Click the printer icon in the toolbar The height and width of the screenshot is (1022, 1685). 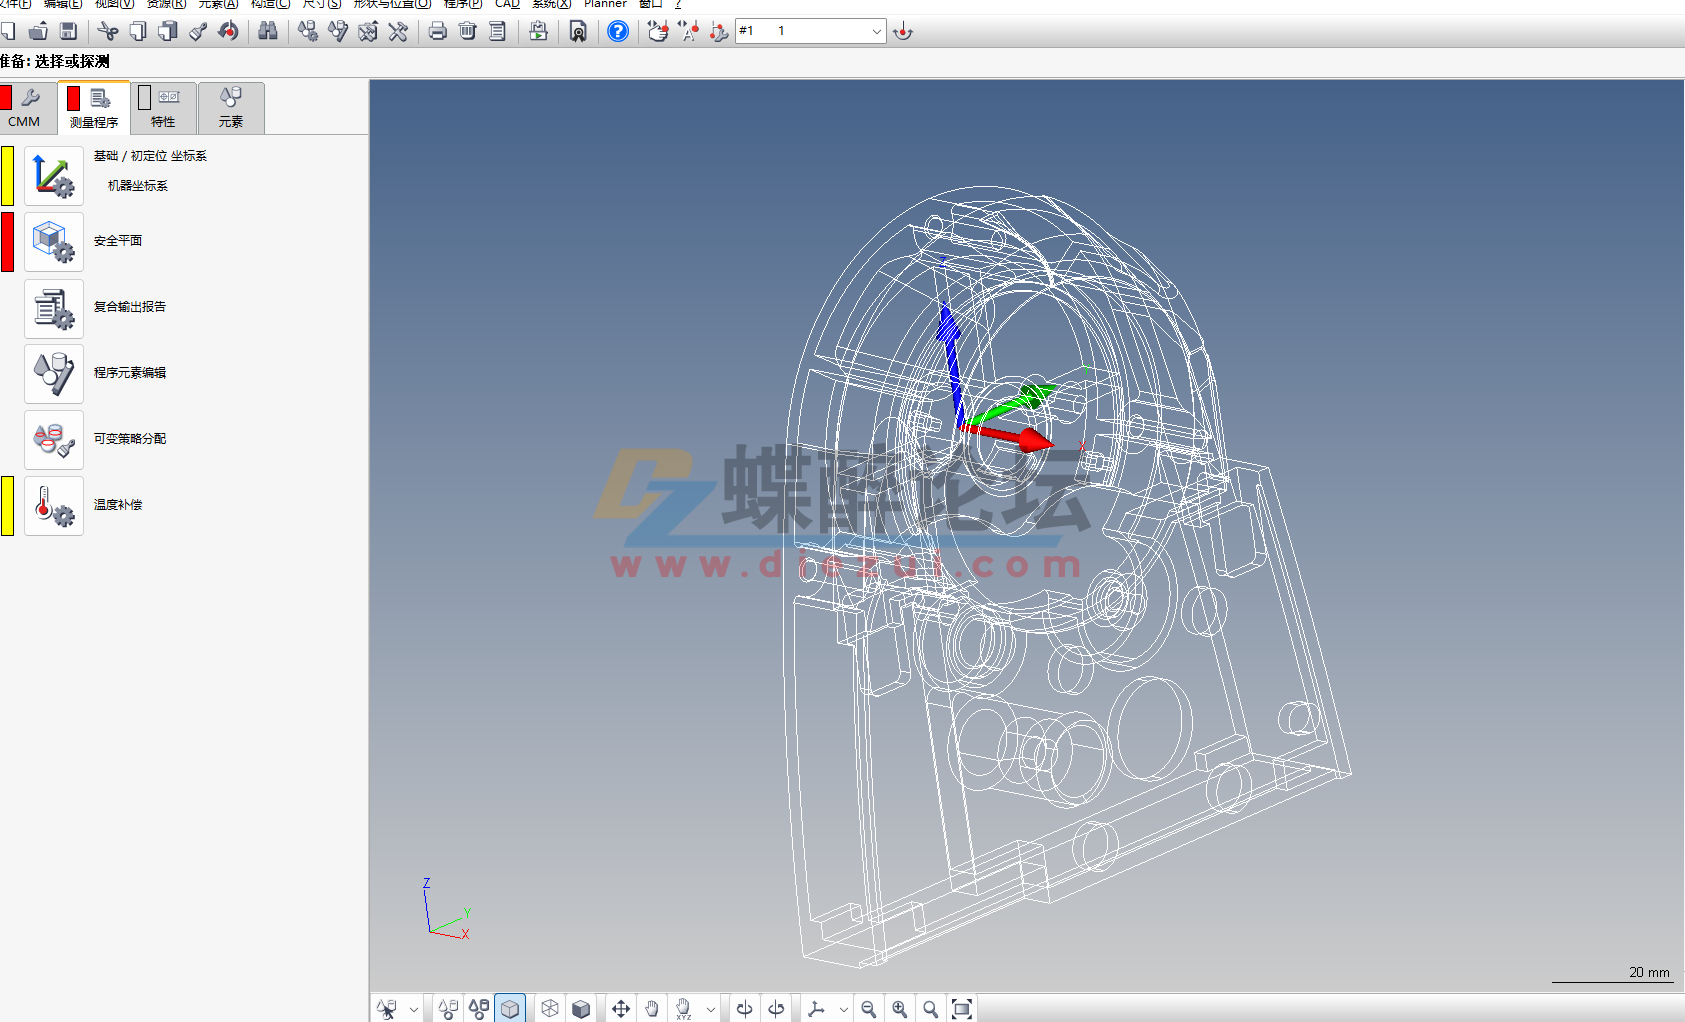pyautogui.click(x=437, y=31)
